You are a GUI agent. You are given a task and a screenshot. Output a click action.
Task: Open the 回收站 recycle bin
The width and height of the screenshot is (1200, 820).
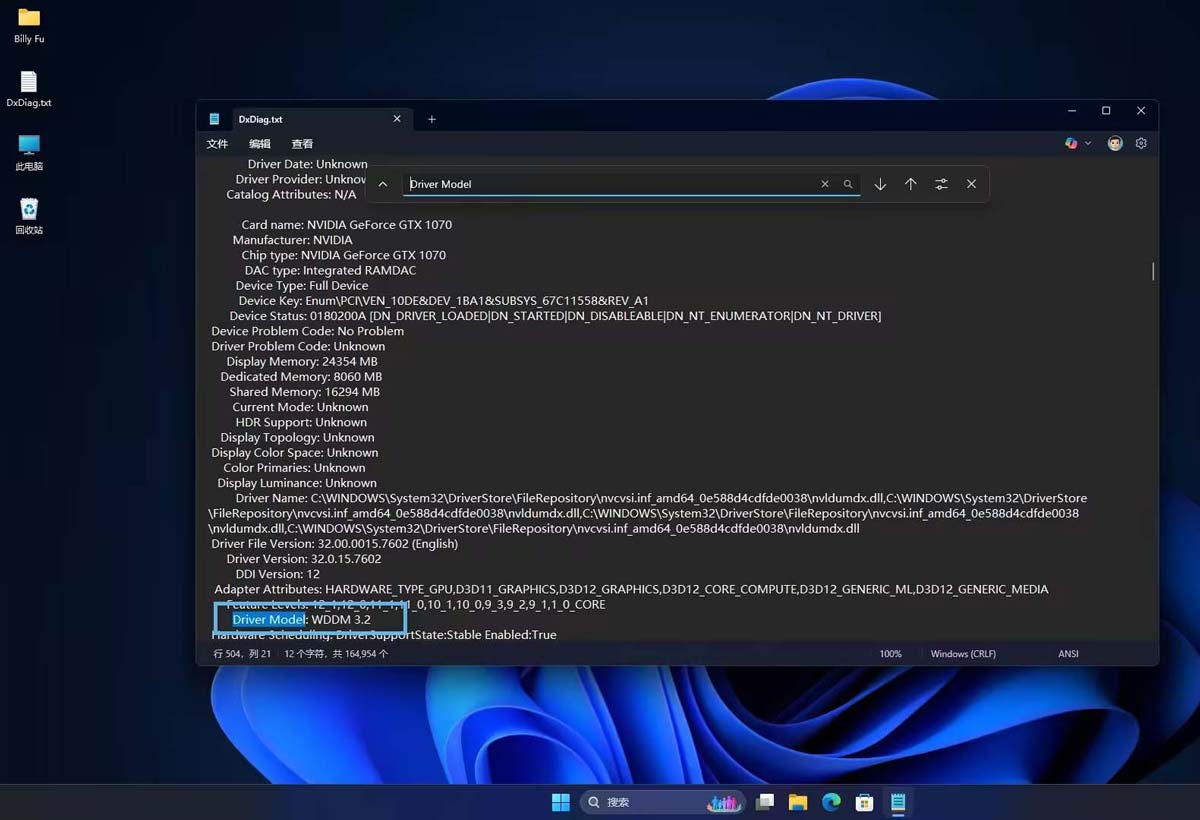click(29, 216)
